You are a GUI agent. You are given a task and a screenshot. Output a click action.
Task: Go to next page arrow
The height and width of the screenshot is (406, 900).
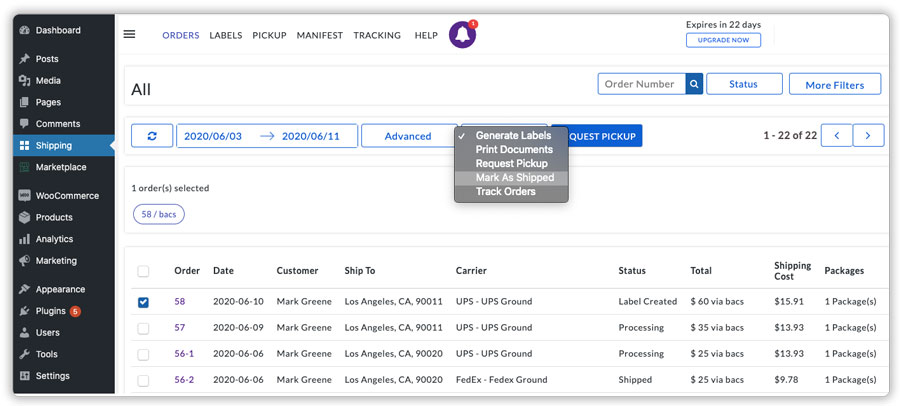(868, 136)
